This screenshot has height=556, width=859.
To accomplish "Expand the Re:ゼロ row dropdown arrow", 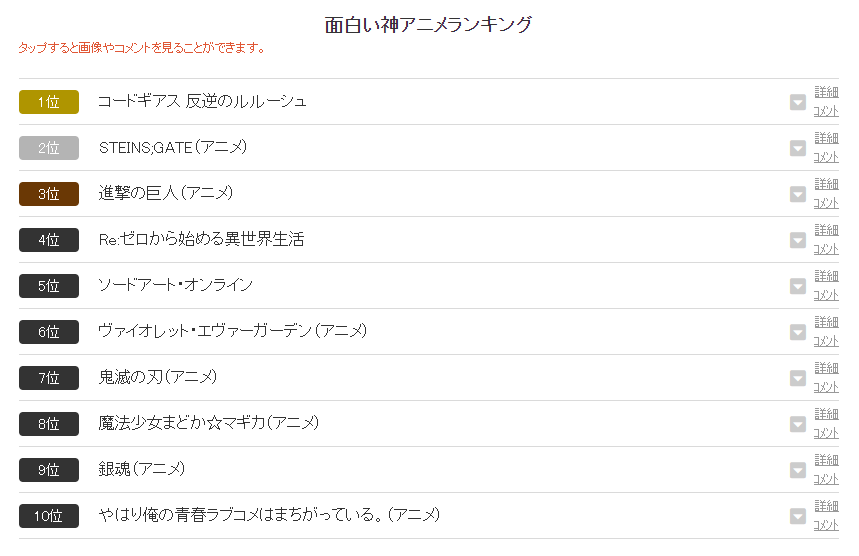I will tap(798, 240).
